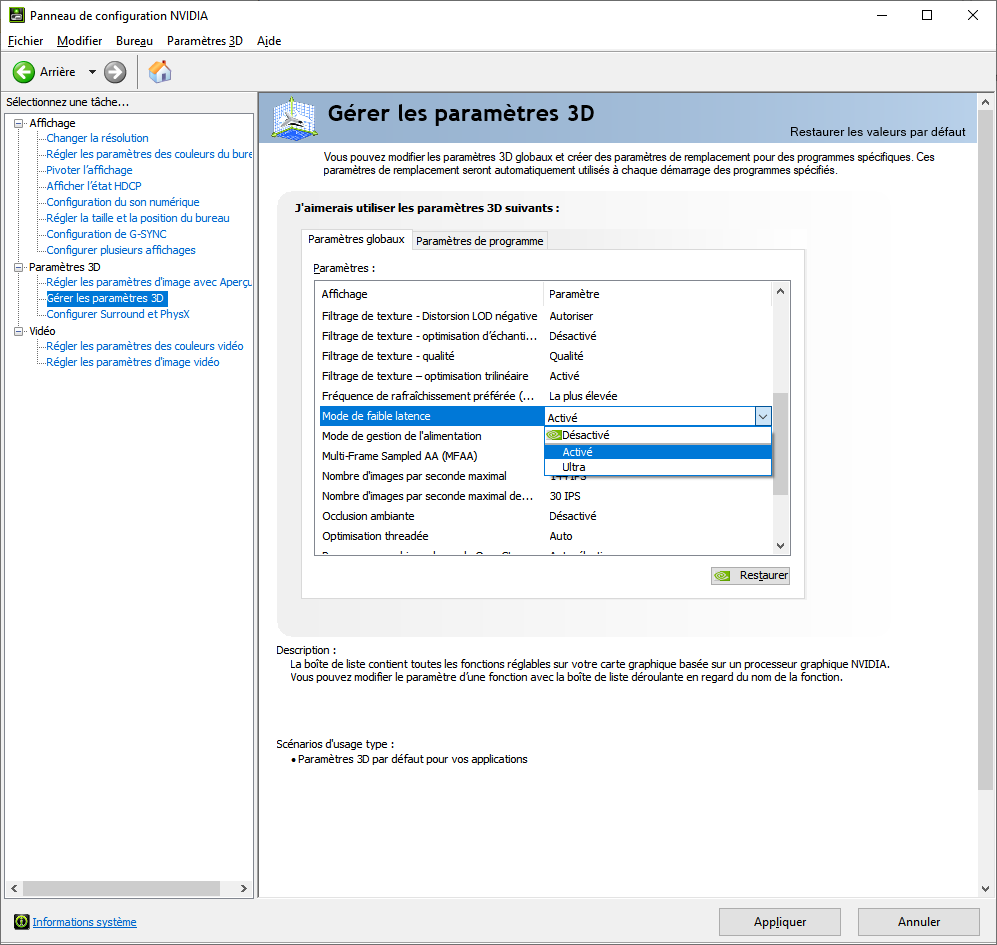This screenshot has width=997, height=945.
Task: Choose Activé in latency dropdown list
Action: click(x=657, y=452)
